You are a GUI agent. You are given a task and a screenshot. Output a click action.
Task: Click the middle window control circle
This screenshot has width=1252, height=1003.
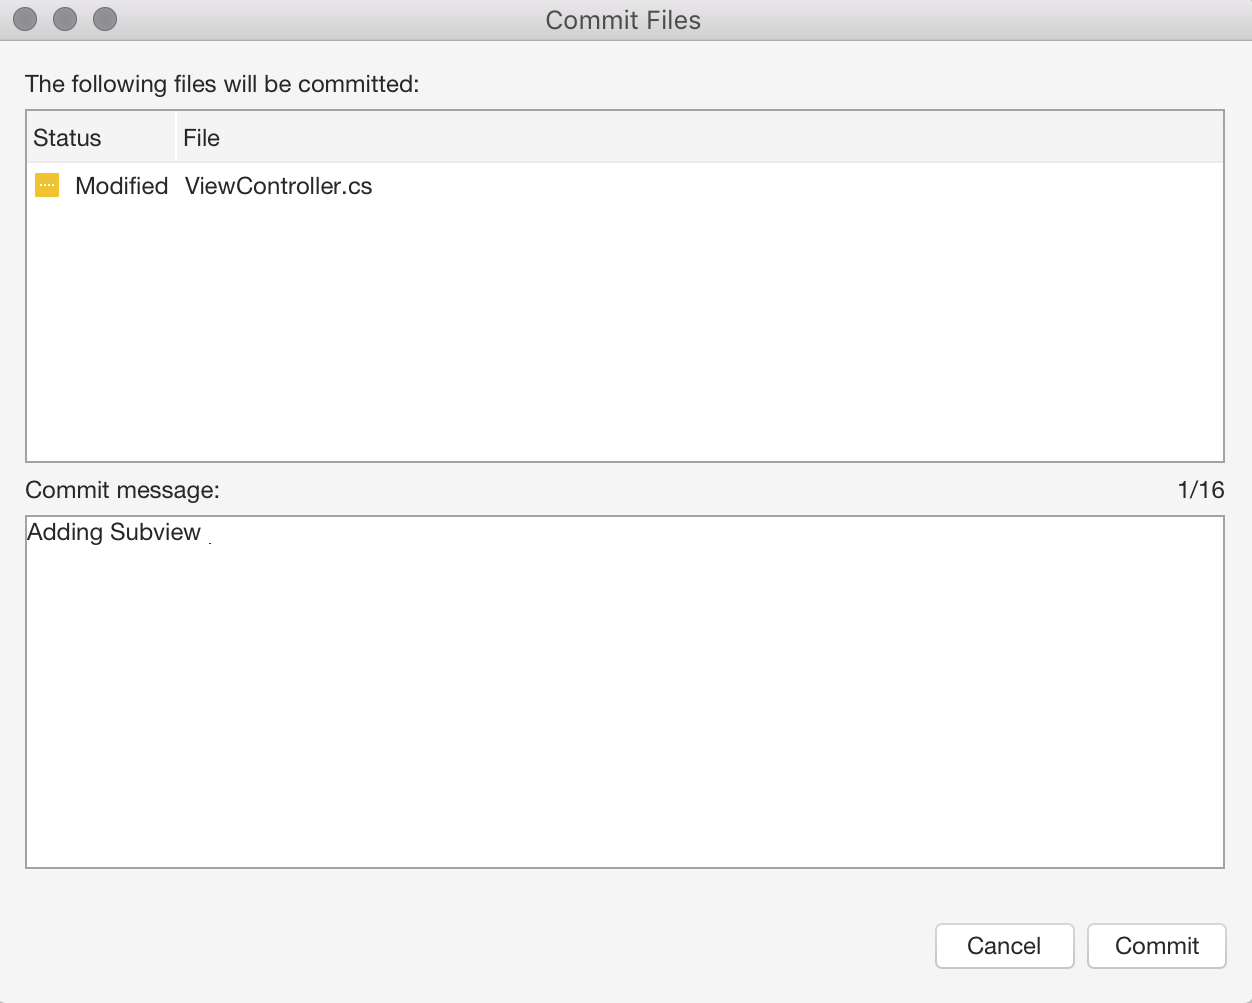64,18
